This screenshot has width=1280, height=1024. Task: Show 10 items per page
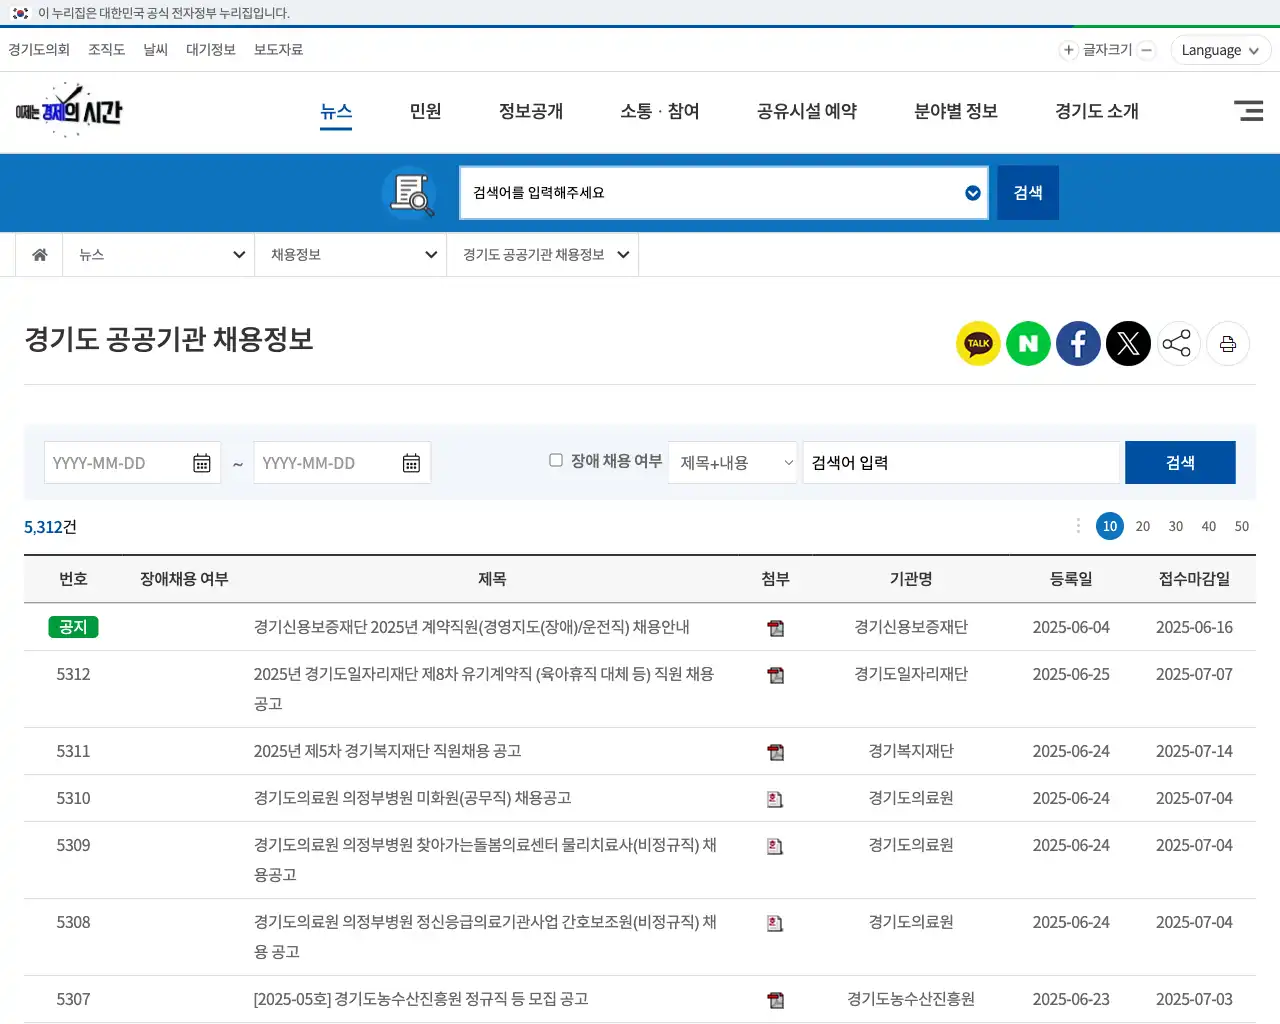click(1110, 526)
